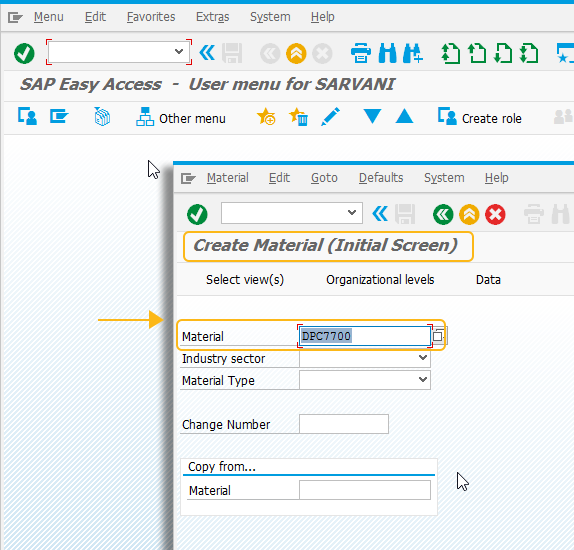The image size is (574, 550).
Task: Expand the Industry sector dropdown
Action: click(x=423, y=358)
